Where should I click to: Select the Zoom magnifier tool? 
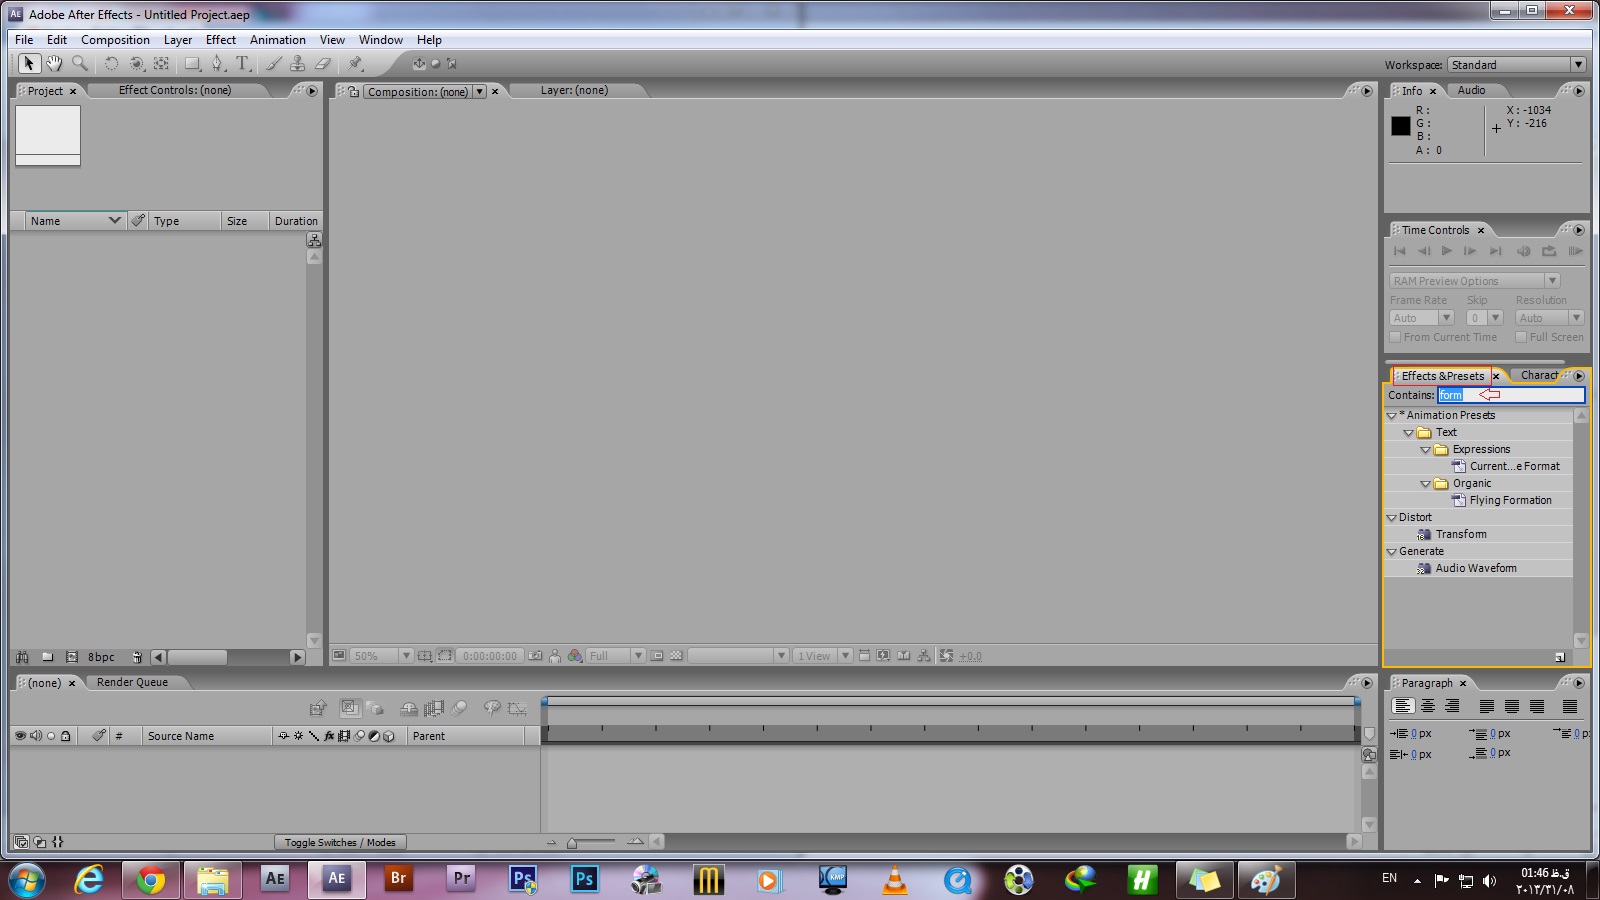click(x=80, y=64)
